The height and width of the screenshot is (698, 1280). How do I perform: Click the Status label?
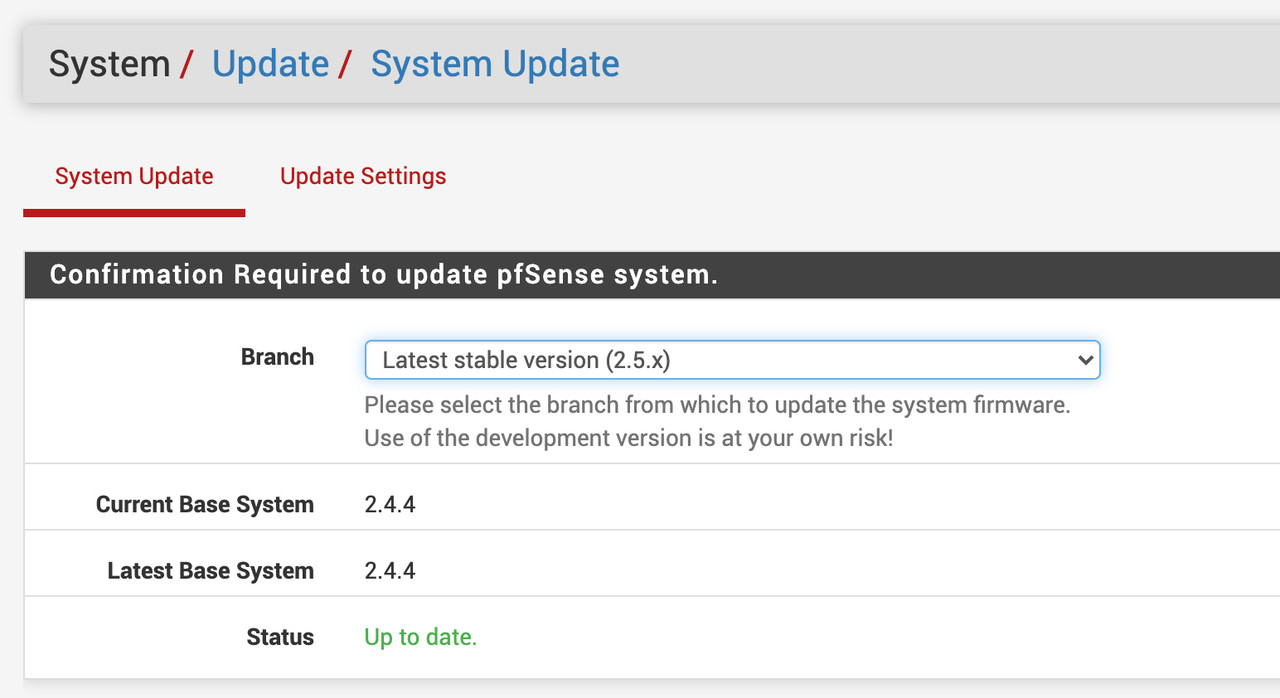(x=280, y=637)
